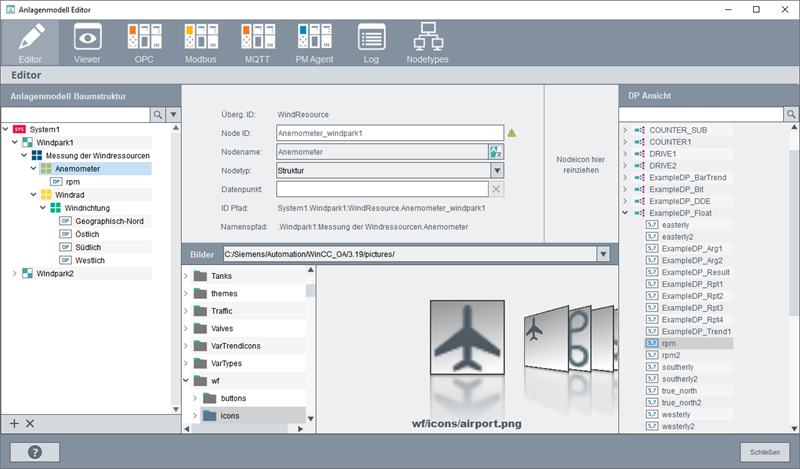Open the OPC configuration
The width and height of the screenshot is (800, 469).
pyautogui.click(x=144, y=43)
